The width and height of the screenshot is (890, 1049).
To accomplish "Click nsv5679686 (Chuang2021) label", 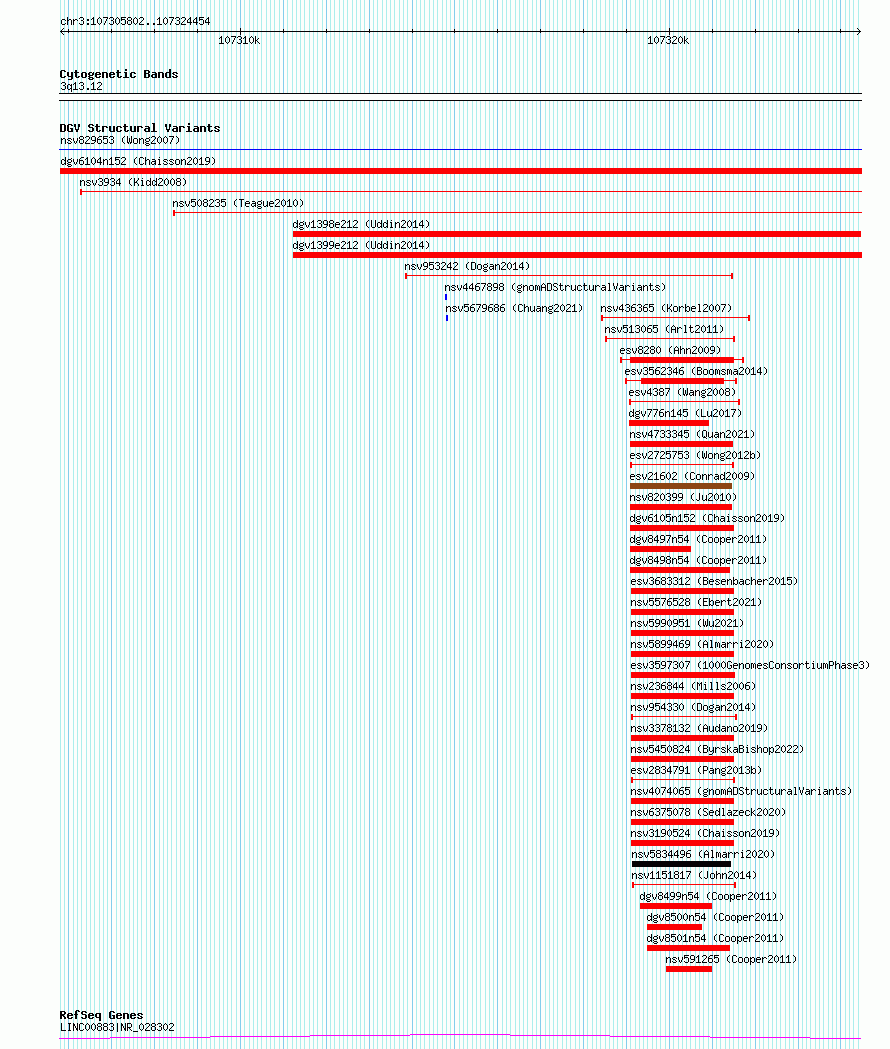I will pyautogui.click(x=514, y=308).
